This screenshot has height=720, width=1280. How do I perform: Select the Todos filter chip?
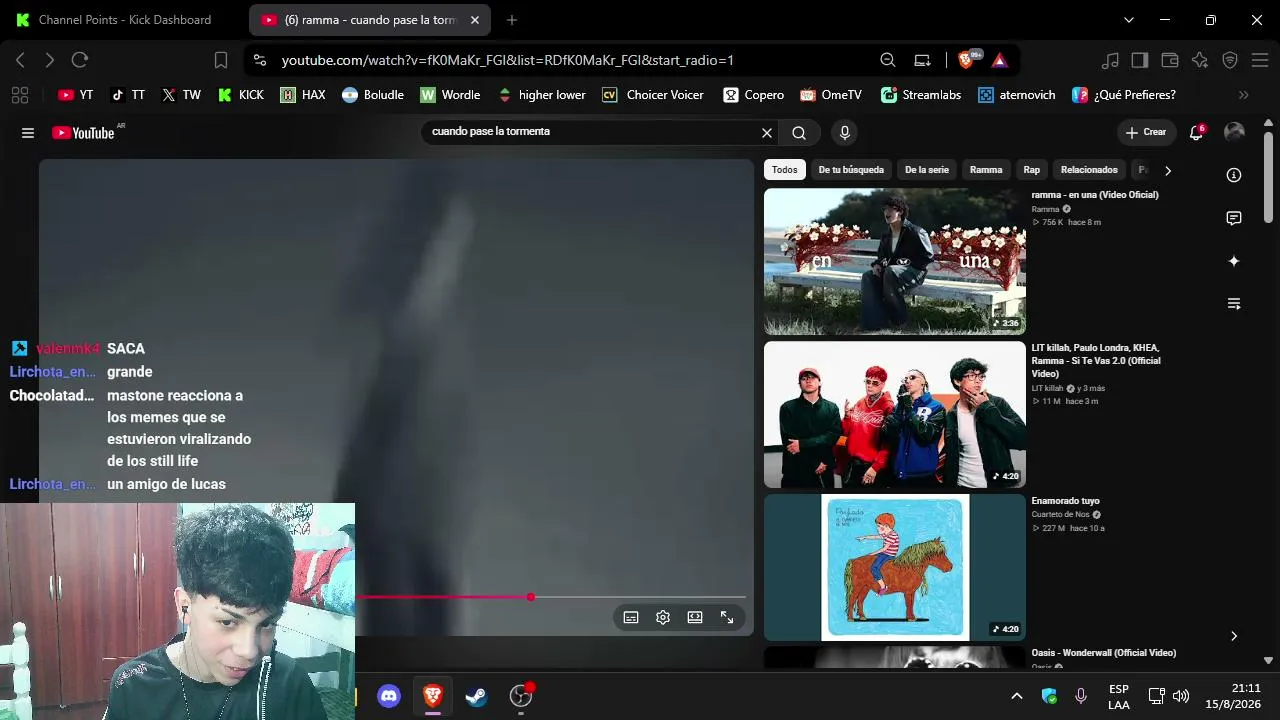tap(785, 170)
